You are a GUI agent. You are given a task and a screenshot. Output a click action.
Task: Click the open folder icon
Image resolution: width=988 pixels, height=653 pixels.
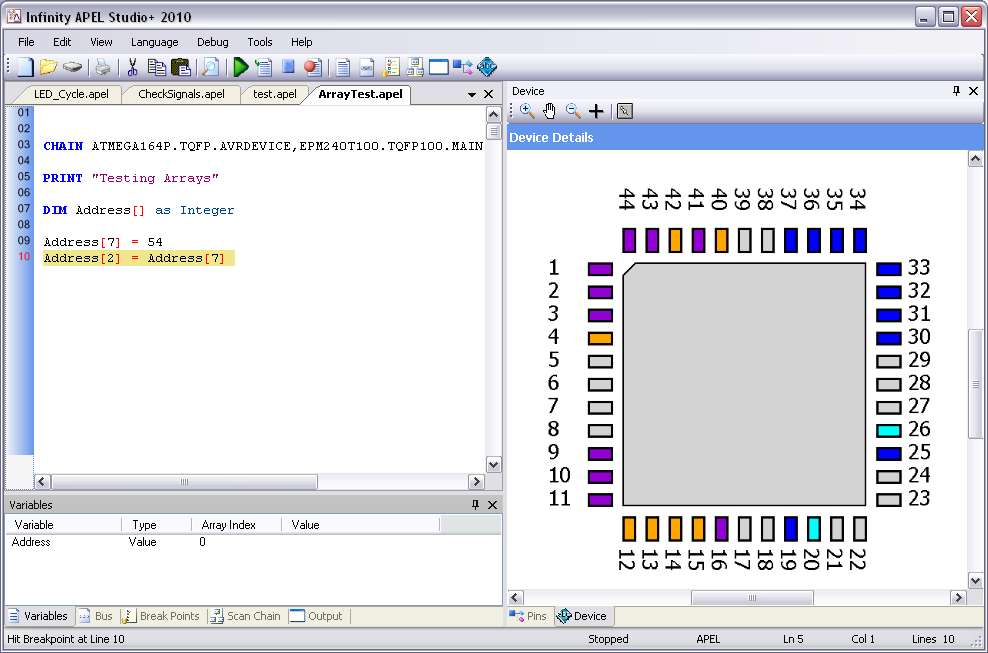point(48,68)
